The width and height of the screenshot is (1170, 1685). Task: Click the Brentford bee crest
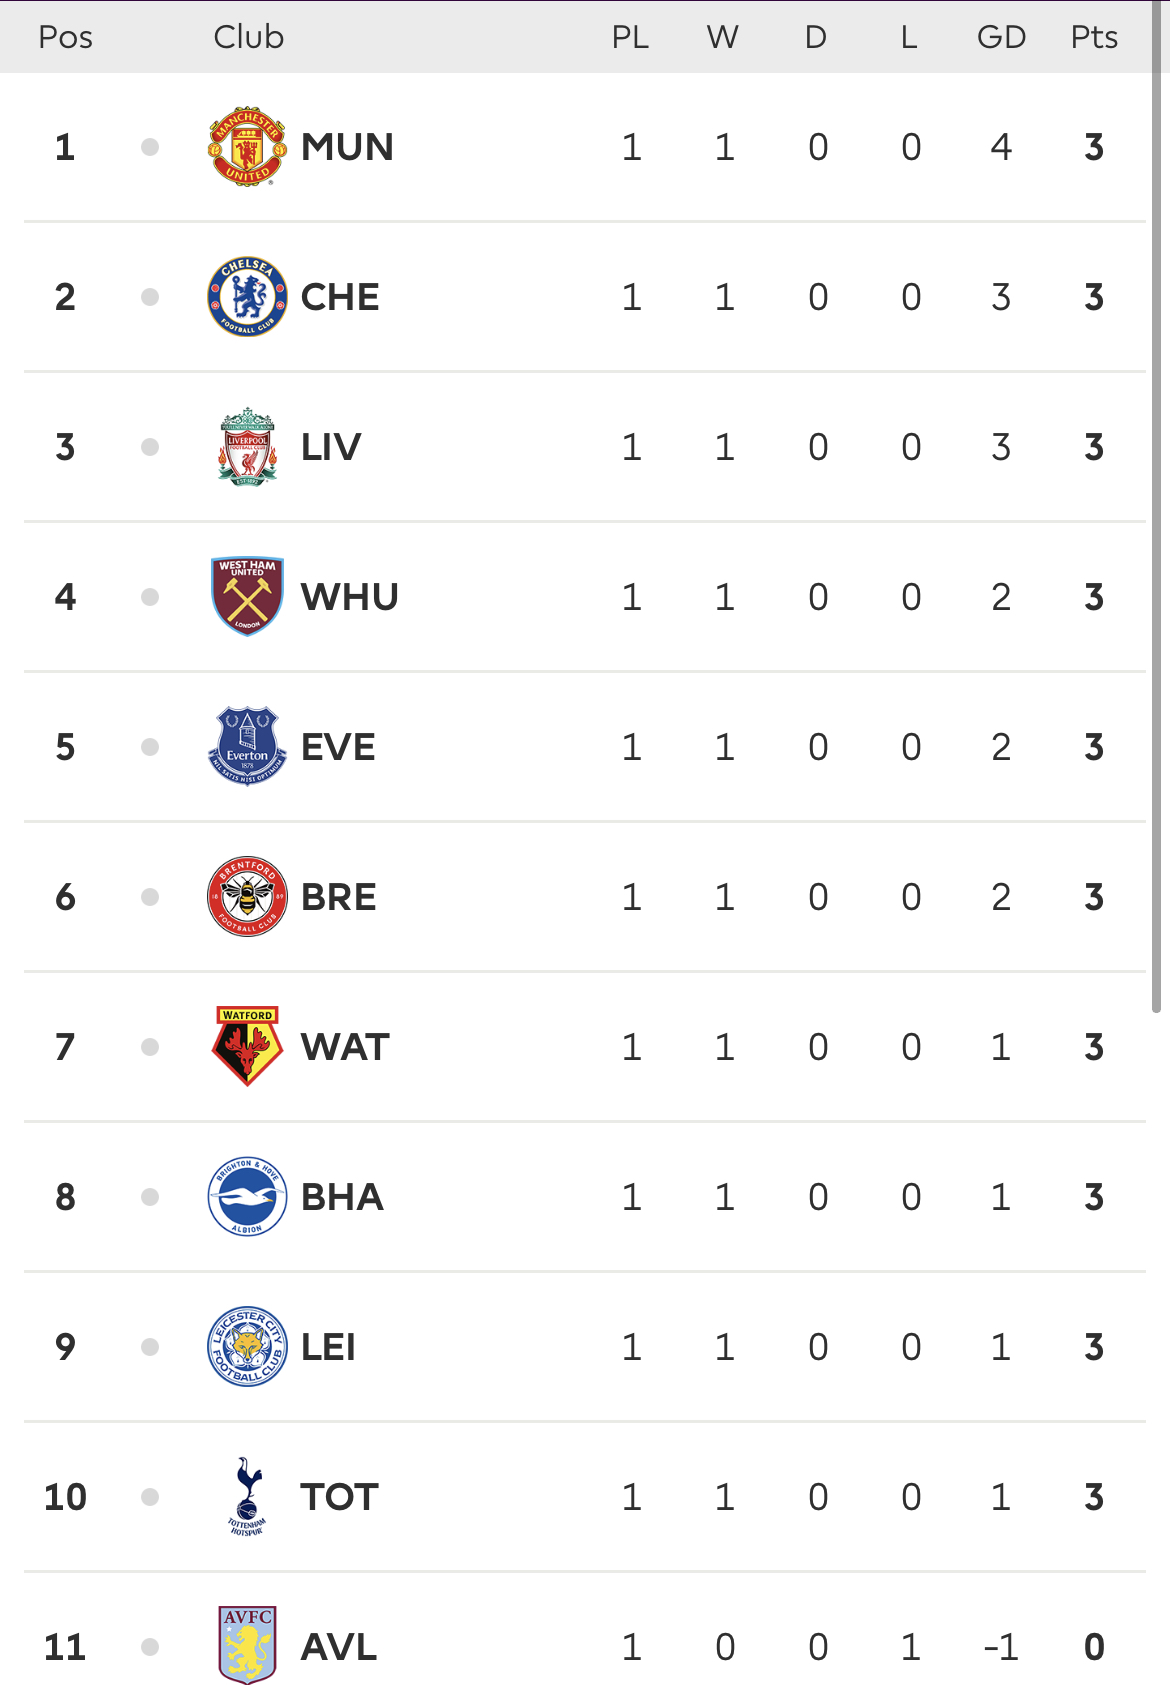pyautogui.click(x=247, y=897)
